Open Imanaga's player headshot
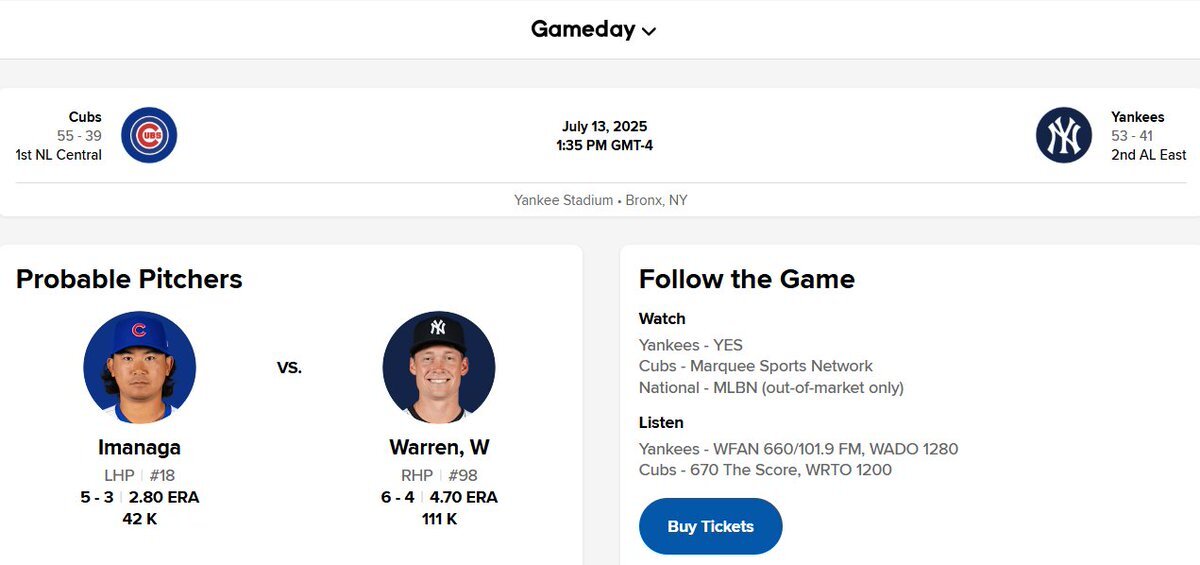 [x=139, y=367]
